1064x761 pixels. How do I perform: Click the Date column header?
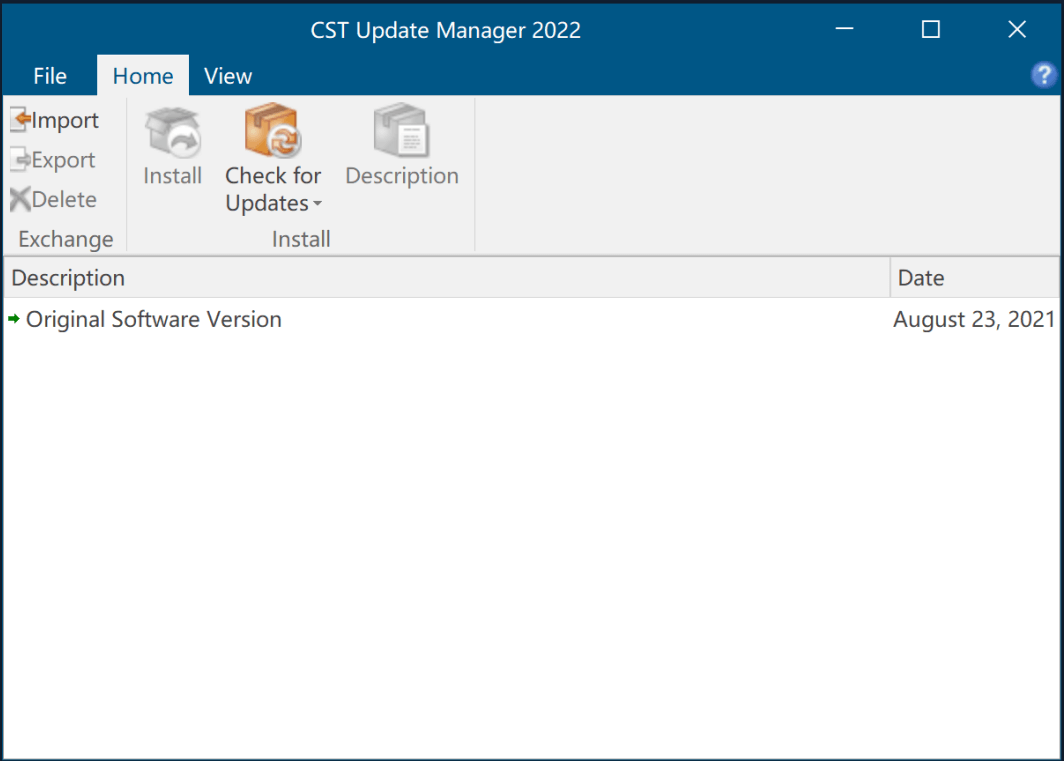[921, 277]
